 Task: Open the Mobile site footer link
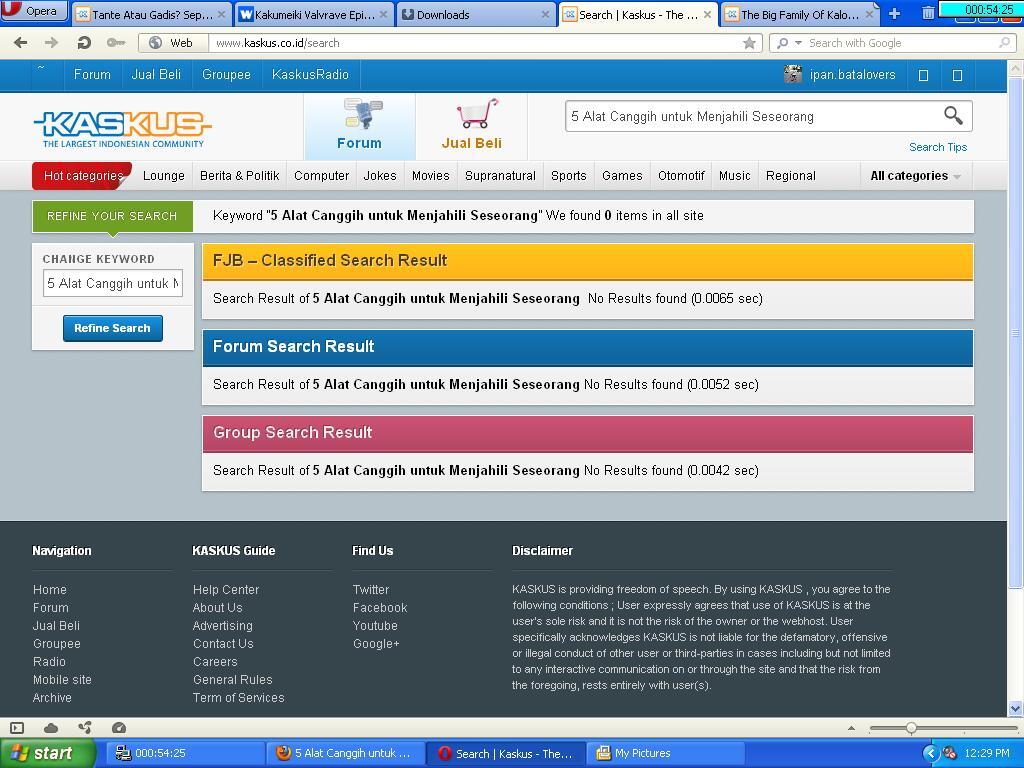62,680
